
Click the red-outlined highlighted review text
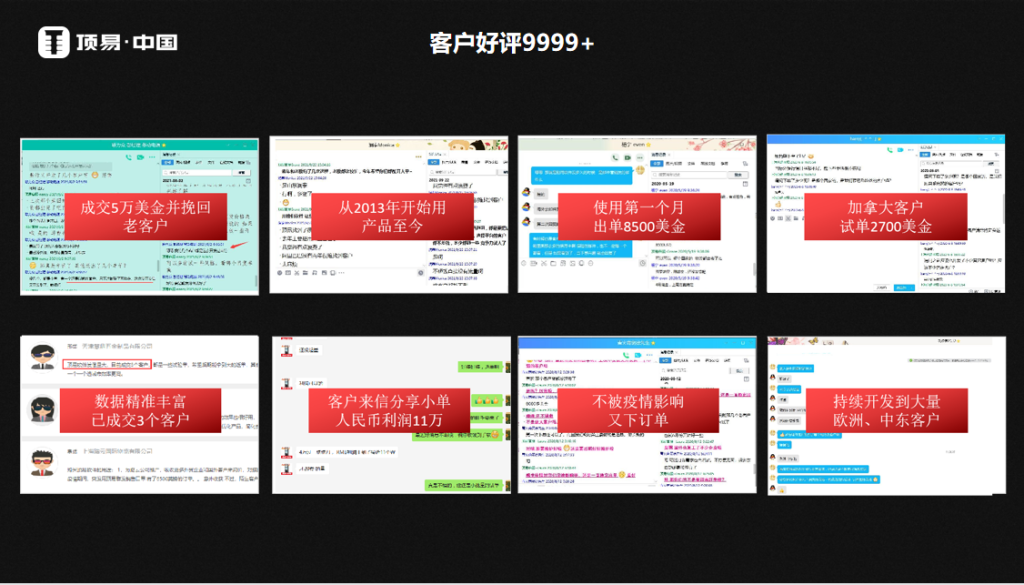(x=107, y=364)
